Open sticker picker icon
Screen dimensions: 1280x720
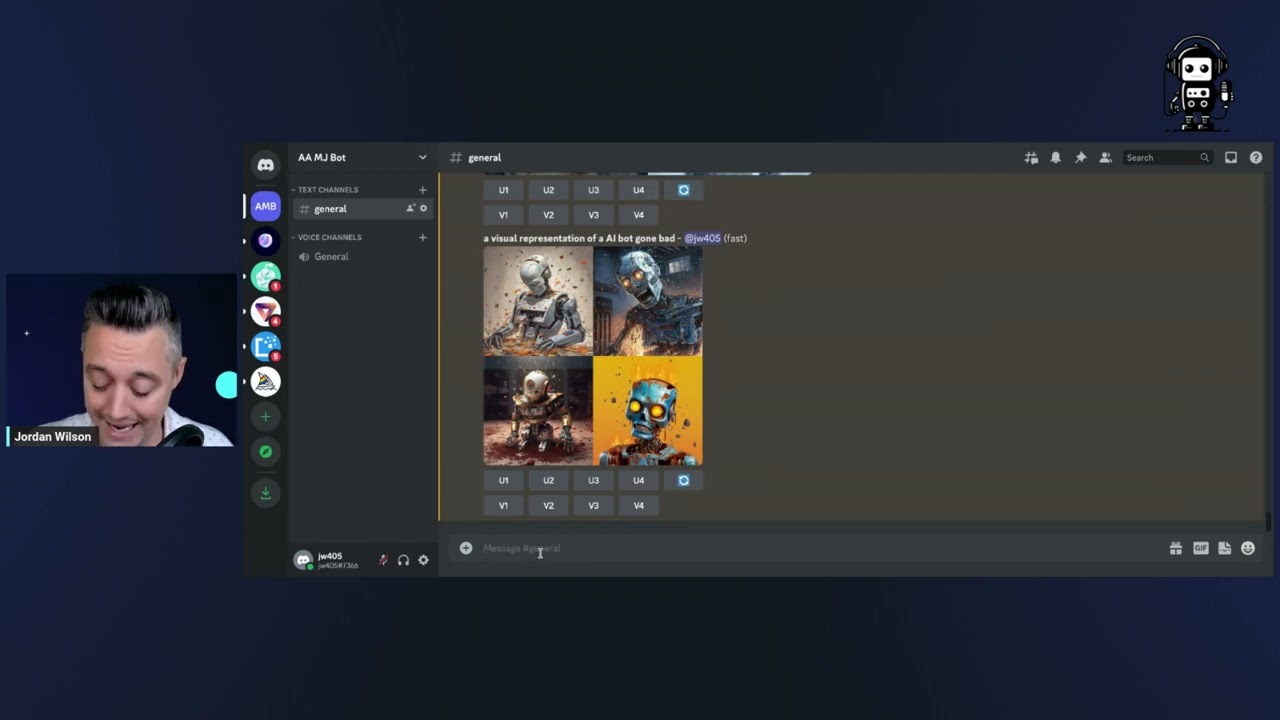(1224, 548)
